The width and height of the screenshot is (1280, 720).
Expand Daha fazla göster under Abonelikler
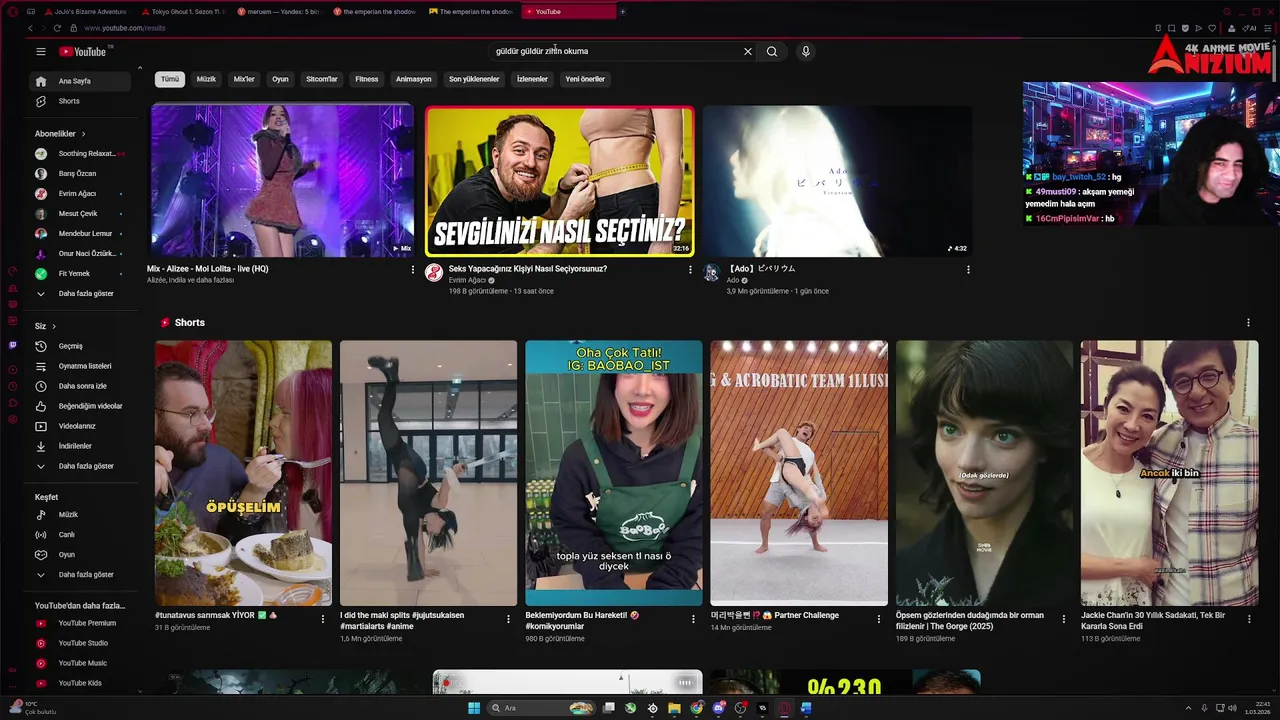pyautogui.click(x=81, y=293)
